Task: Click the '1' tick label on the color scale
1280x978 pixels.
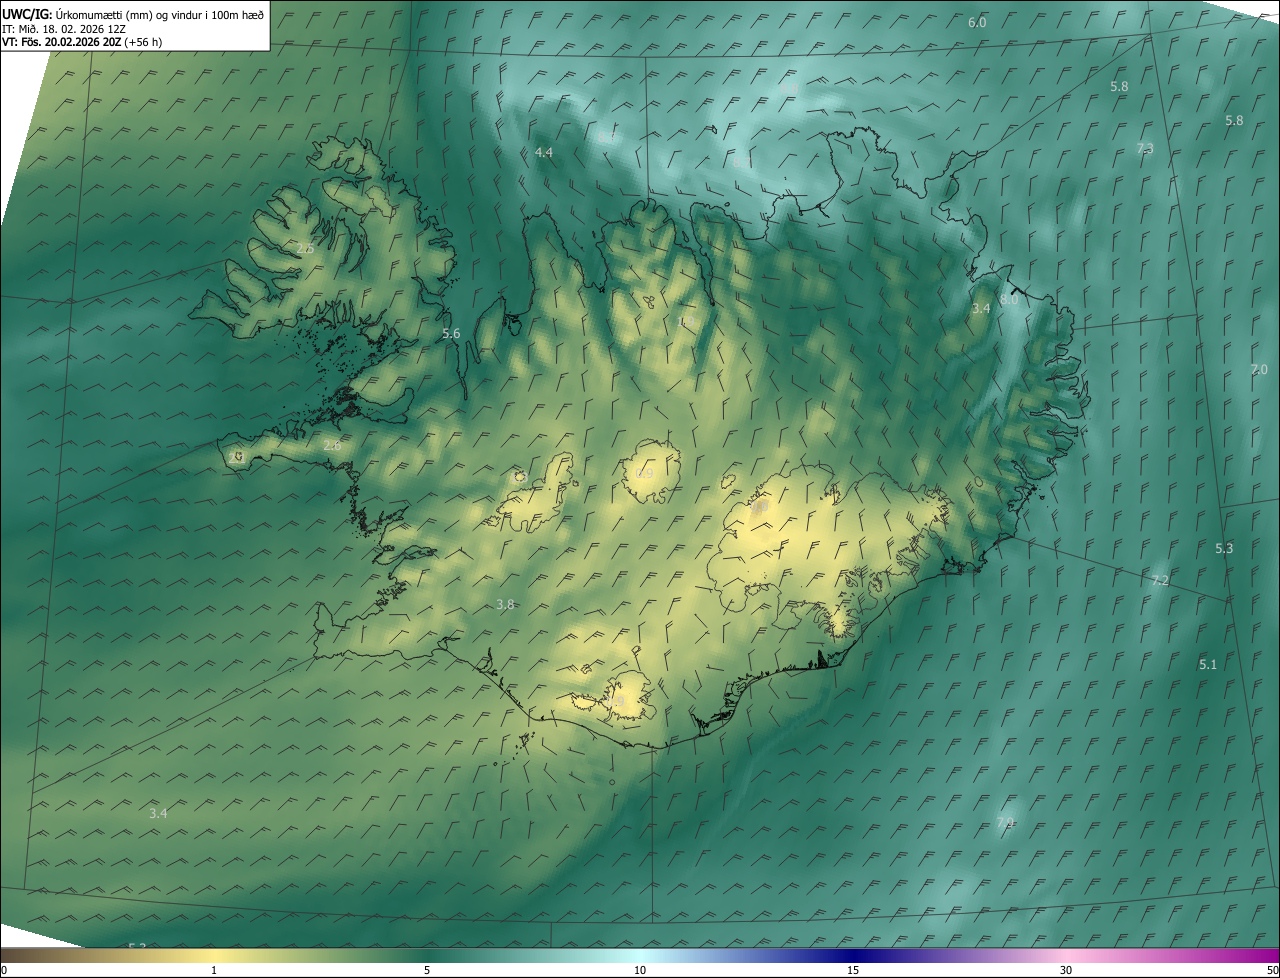Action: click(x=214, y=970)
